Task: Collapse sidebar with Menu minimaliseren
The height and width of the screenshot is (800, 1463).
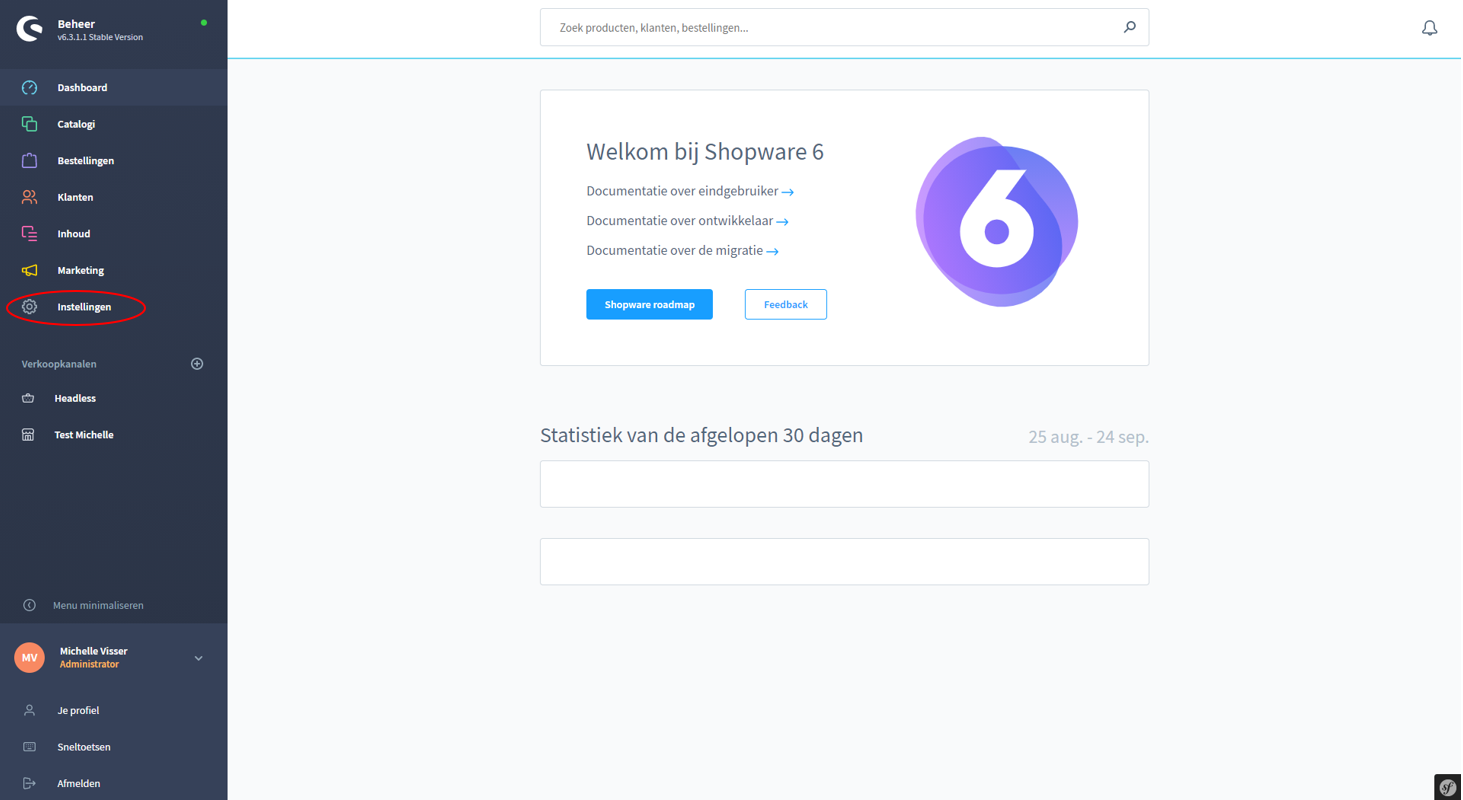Action: pyautogui.click(x=97, y=605)
